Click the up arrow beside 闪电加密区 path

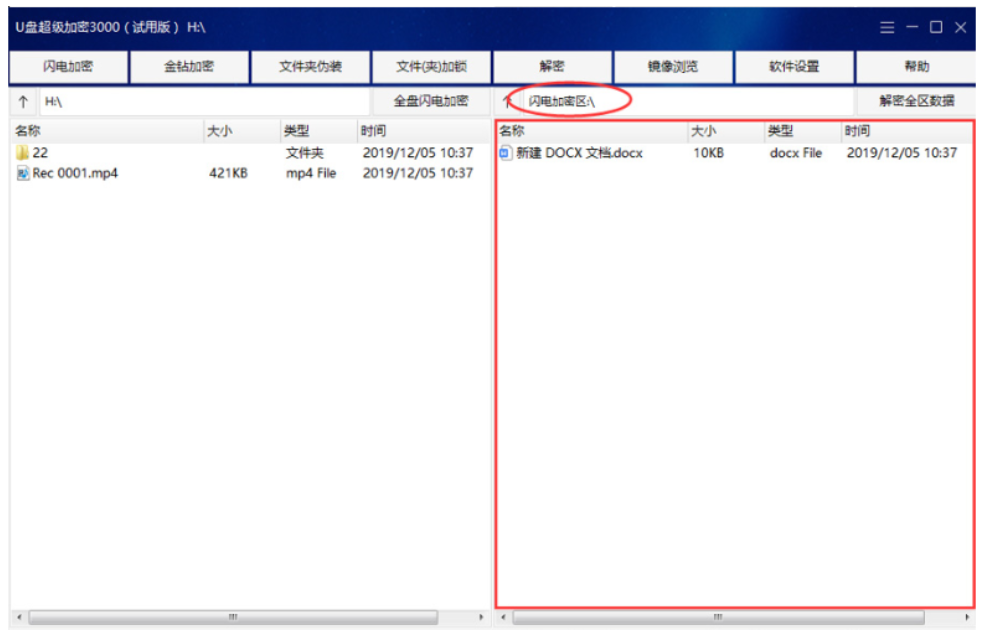507,102
